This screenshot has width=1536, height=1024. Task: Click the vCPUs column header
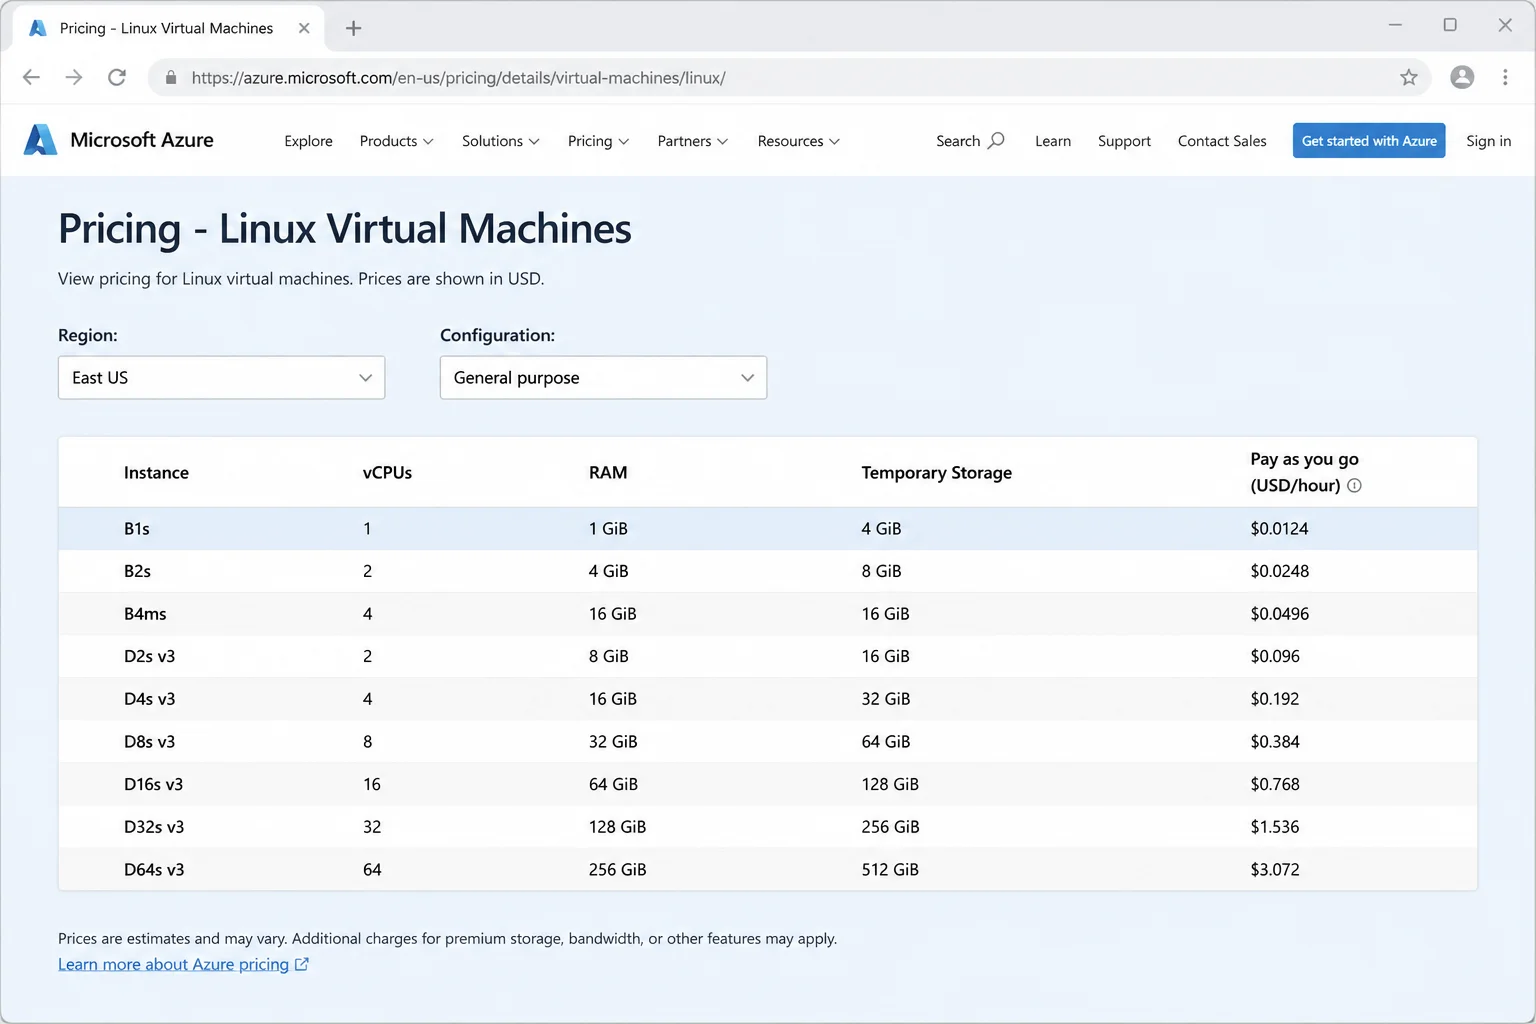tap(387, 472)
